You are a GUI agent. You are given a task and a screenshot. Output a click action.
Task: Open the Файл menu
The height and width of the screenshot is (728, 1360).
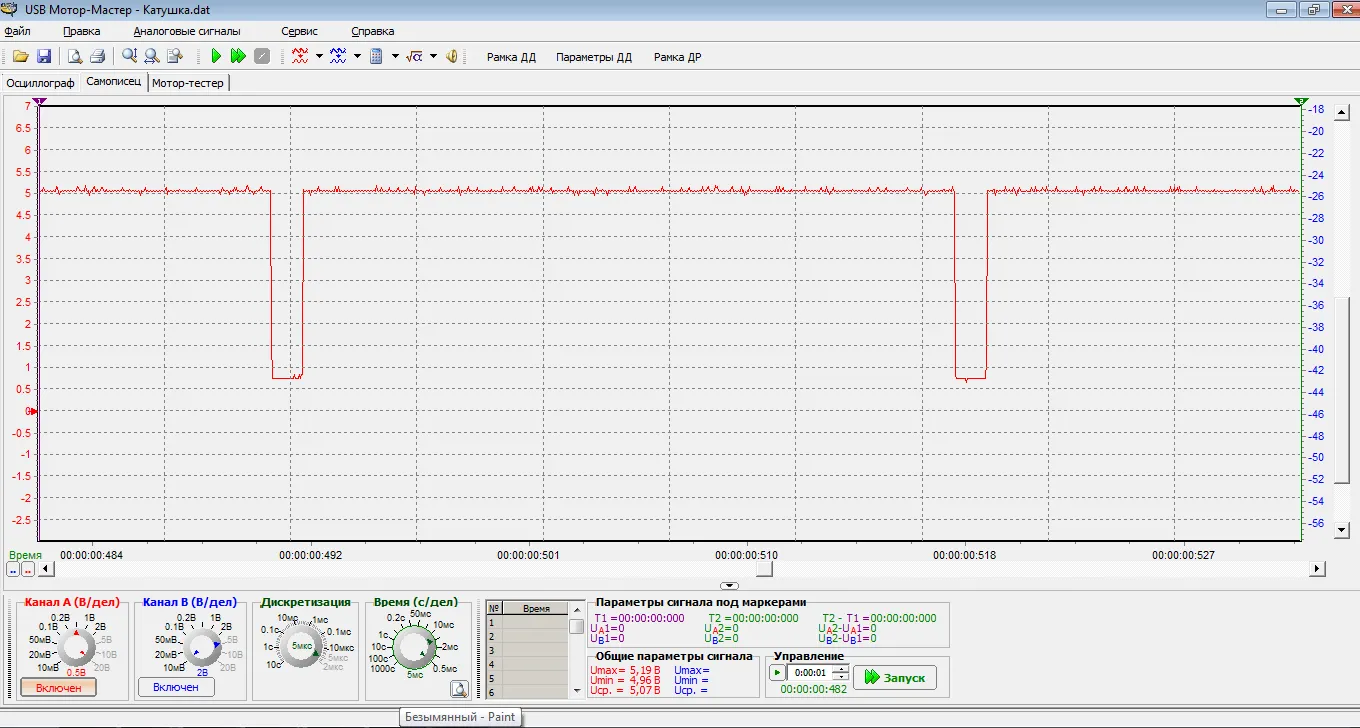pyautogui.click(x=18, y=31)
